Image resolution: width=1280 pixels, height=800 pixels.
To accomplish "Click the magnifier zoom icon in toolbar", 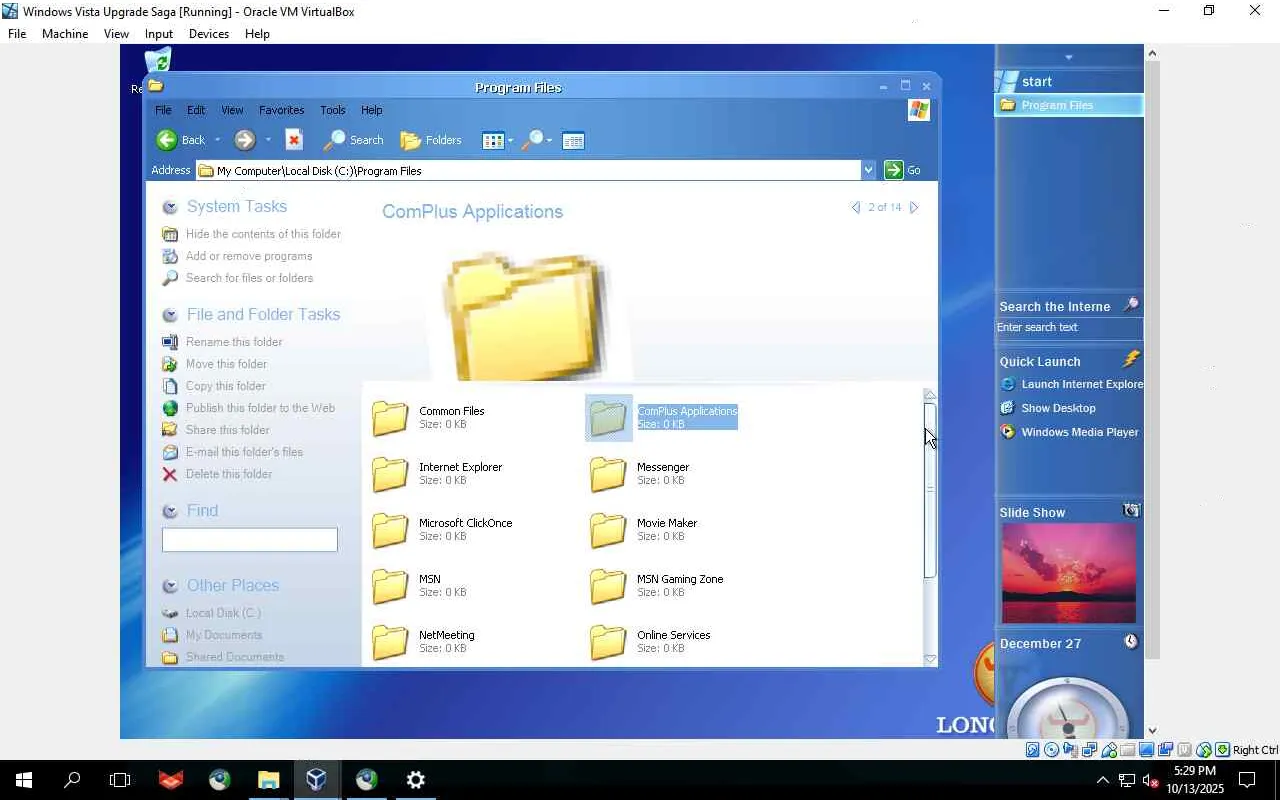I will 533,140.
